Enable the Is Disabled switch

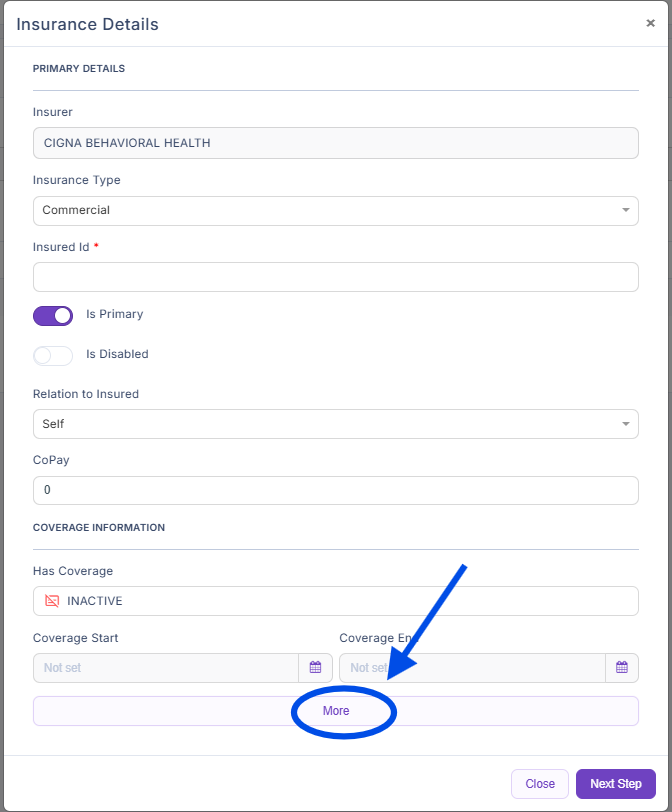[x=53, y=355]
